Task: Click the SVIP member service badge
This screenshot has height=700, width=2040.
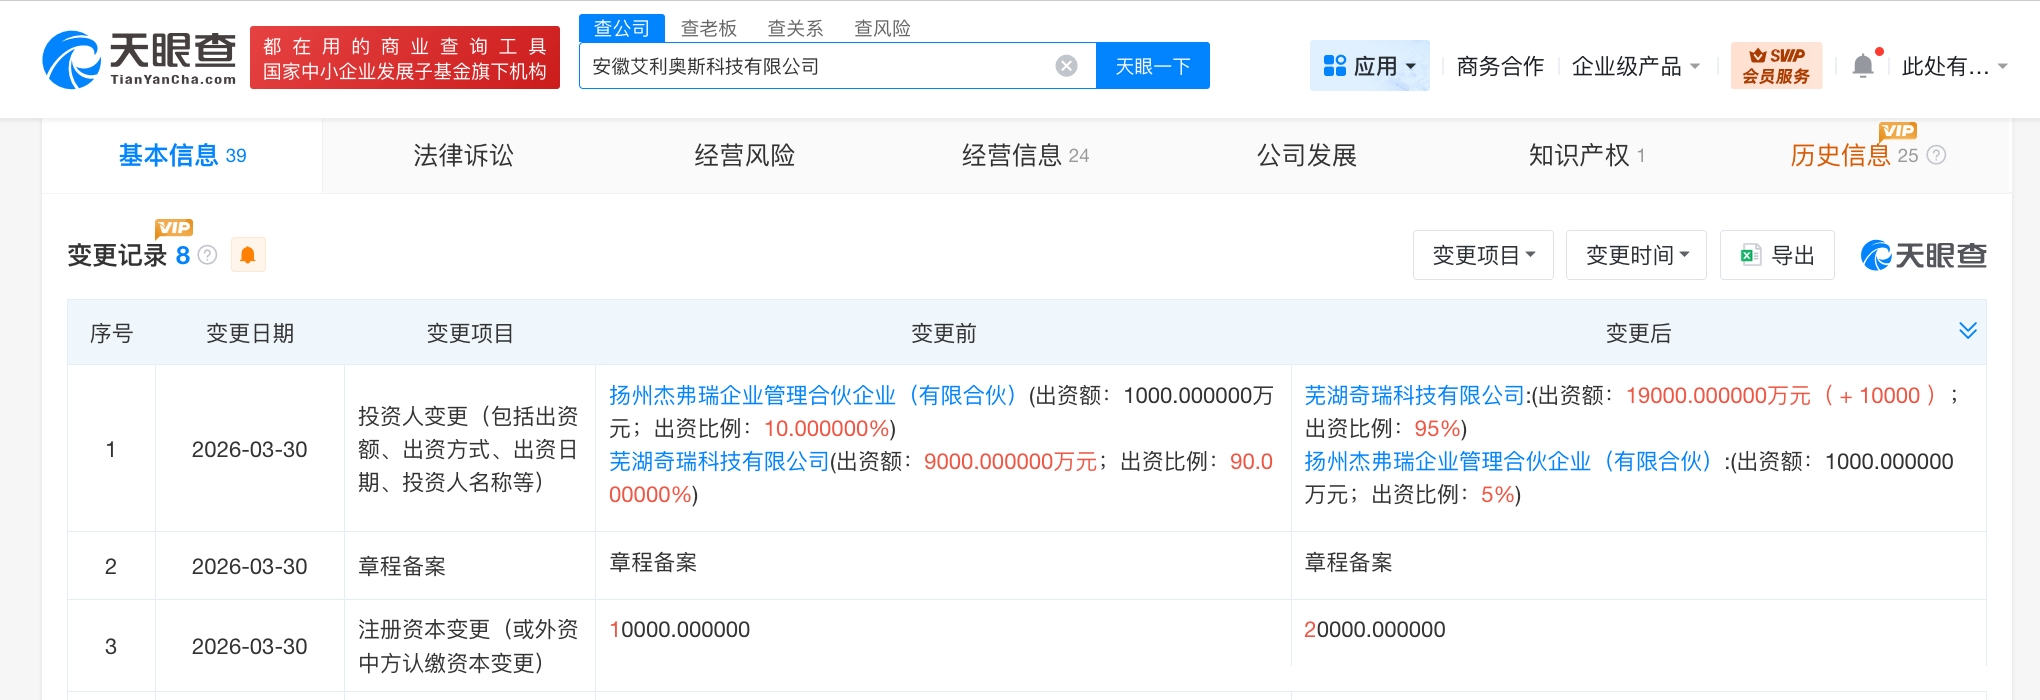Action: coord(1776,66)
